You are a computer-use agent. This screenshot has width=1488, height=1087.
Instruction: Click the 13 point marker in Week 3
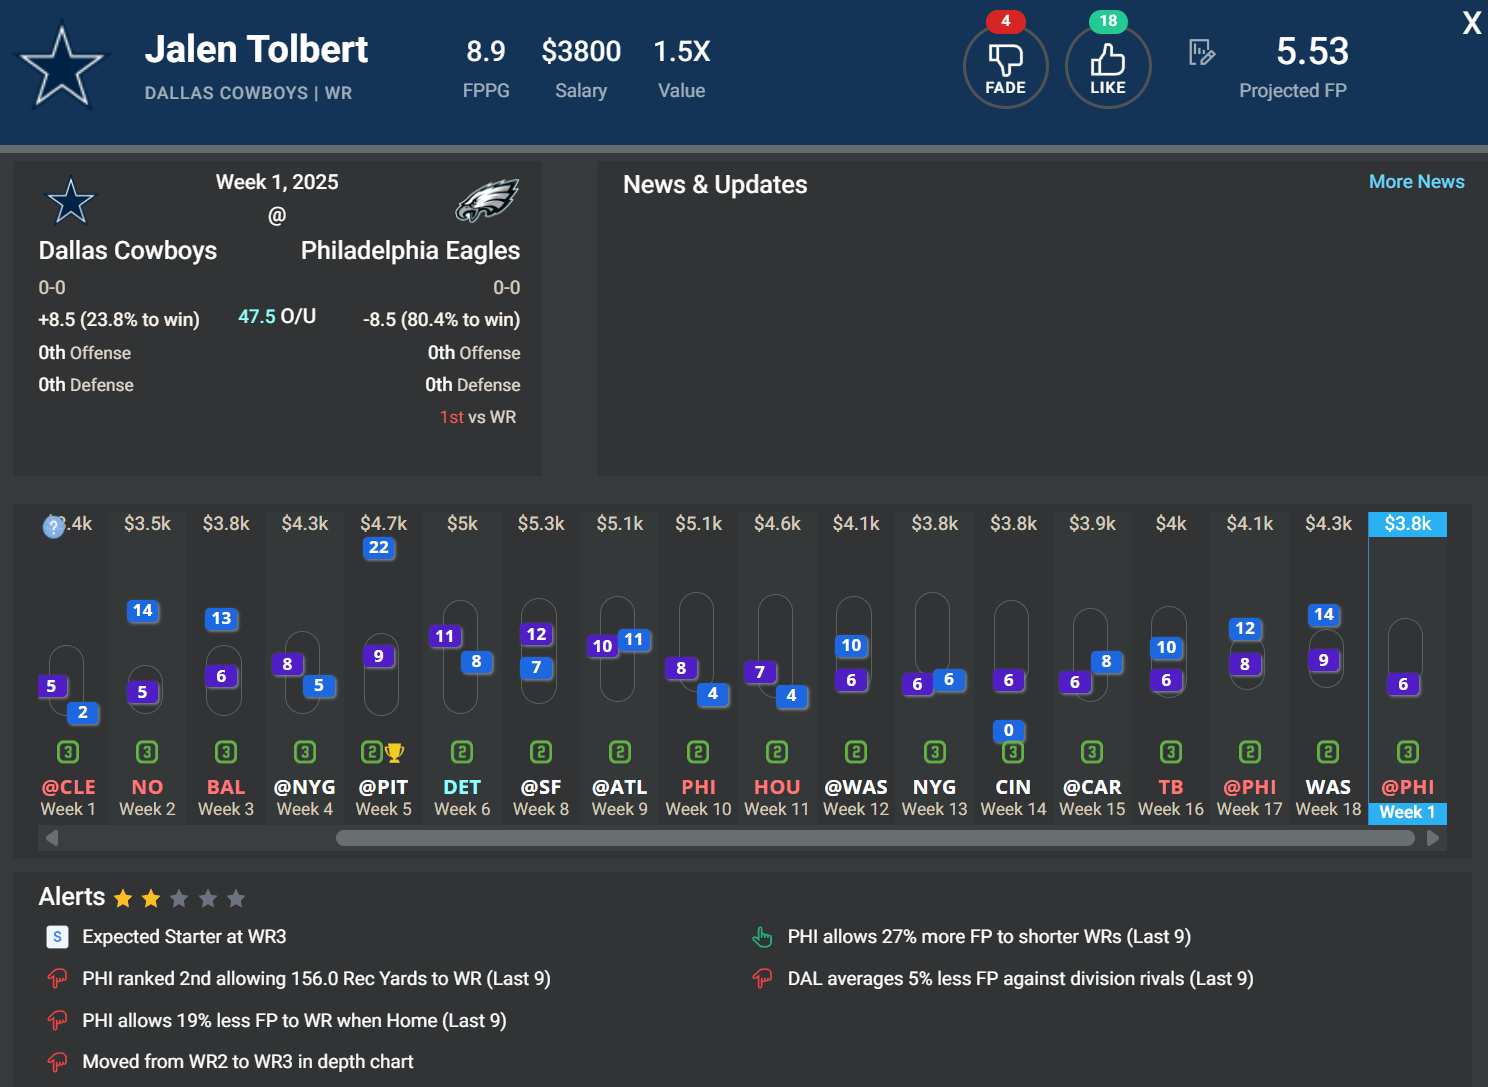[x=222, y=618]
